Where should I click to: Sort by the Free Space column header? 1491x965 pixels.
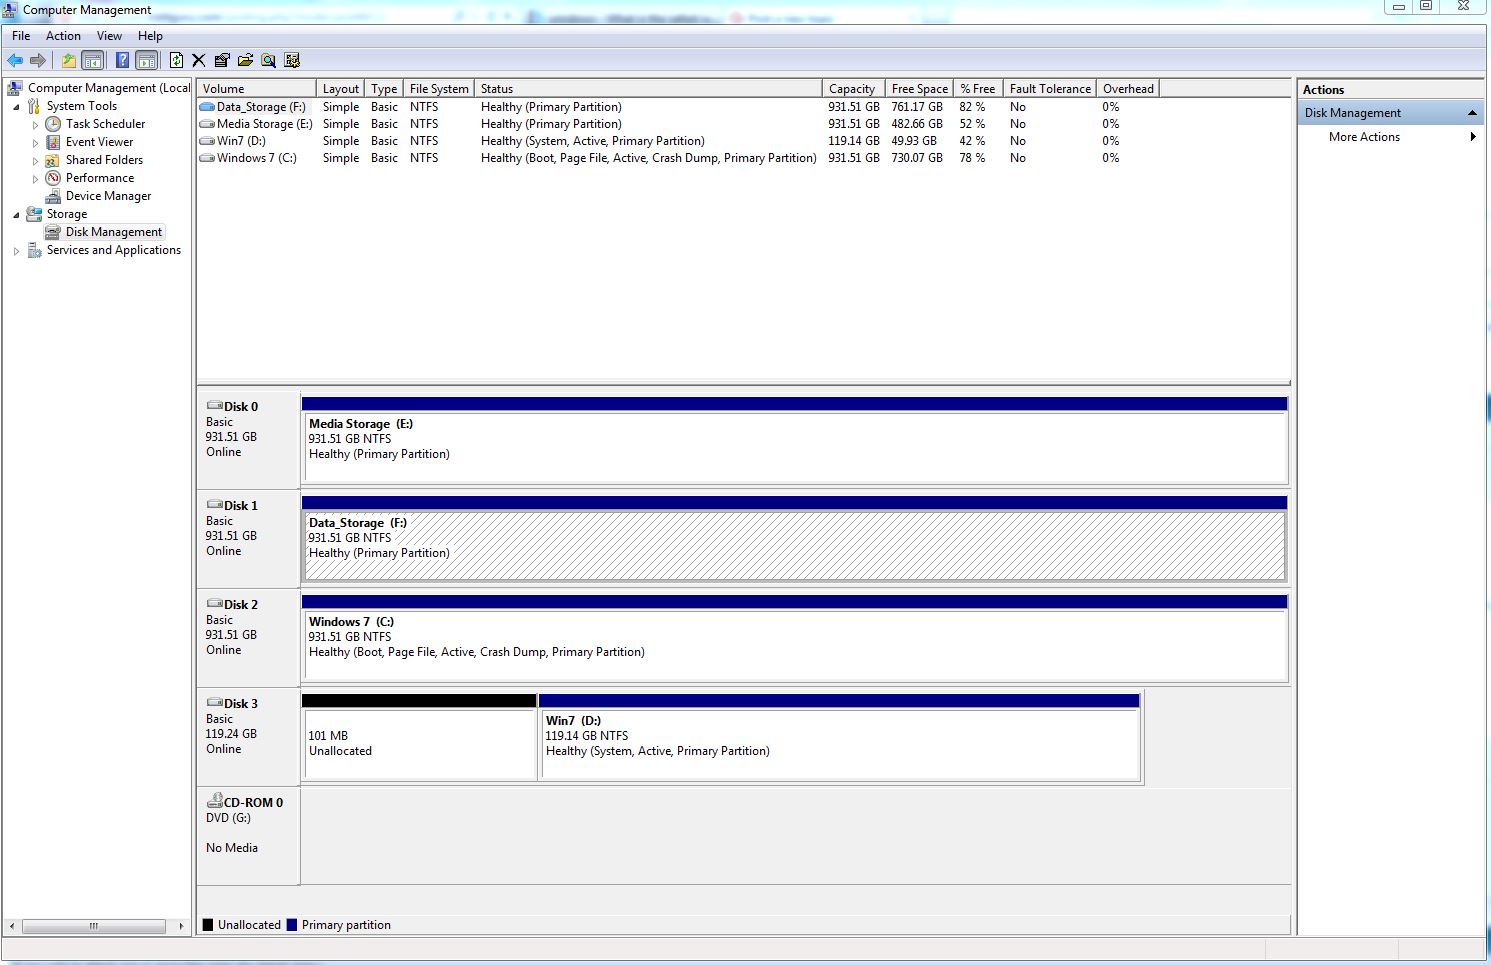pyautogui.click(x=919, y=89)
